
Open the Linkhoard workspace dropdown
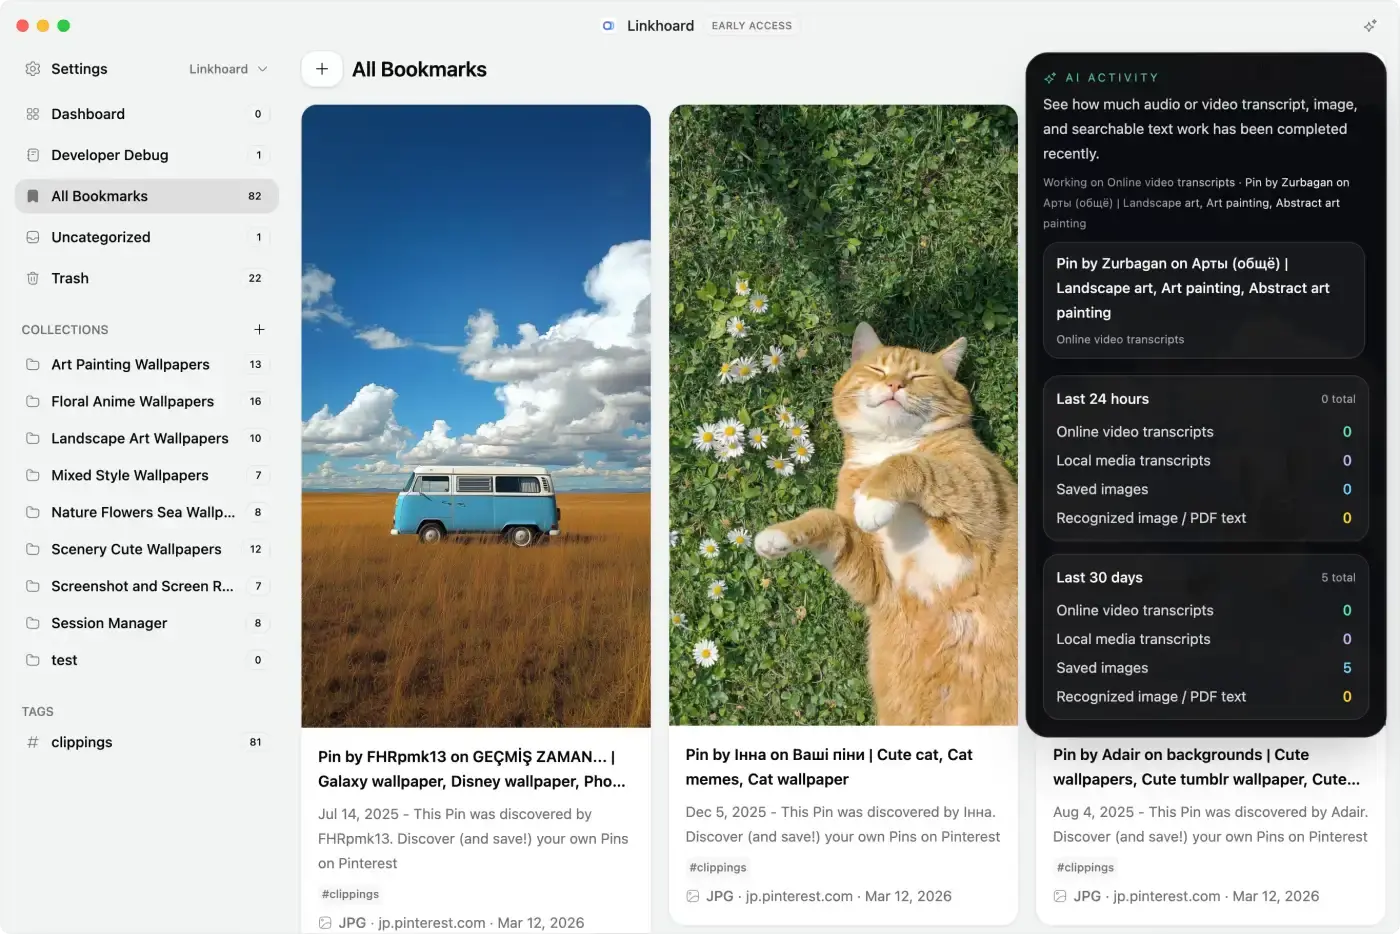point(228,69)
